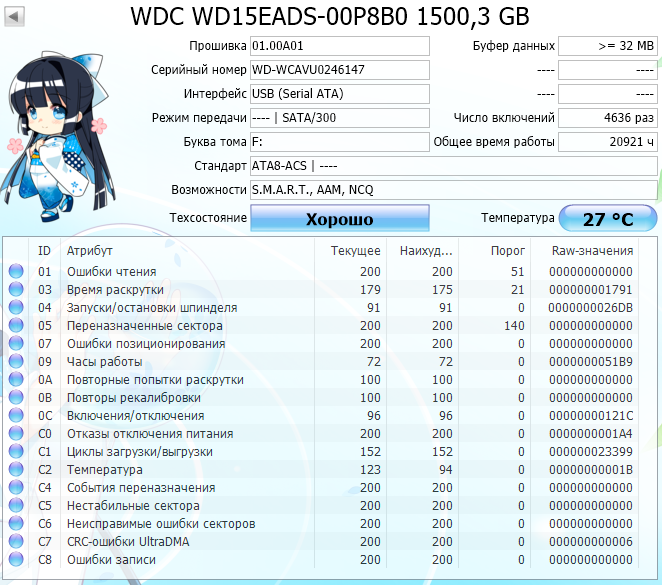Click threshold value 51 for Ошибки чтения
662x585 pixels.
518,271
